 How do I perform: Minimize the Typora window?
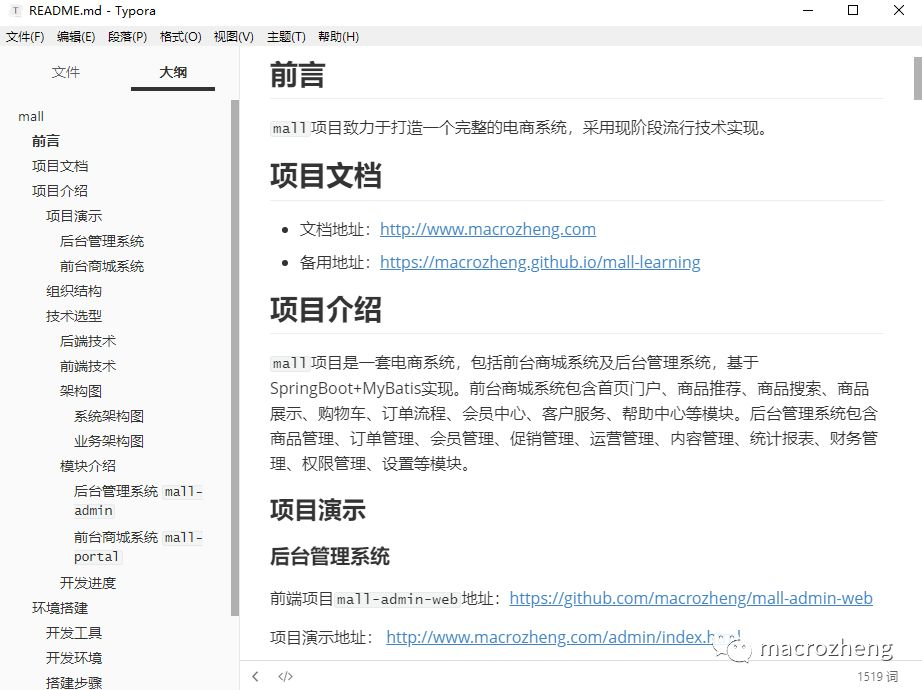[809, 11]
